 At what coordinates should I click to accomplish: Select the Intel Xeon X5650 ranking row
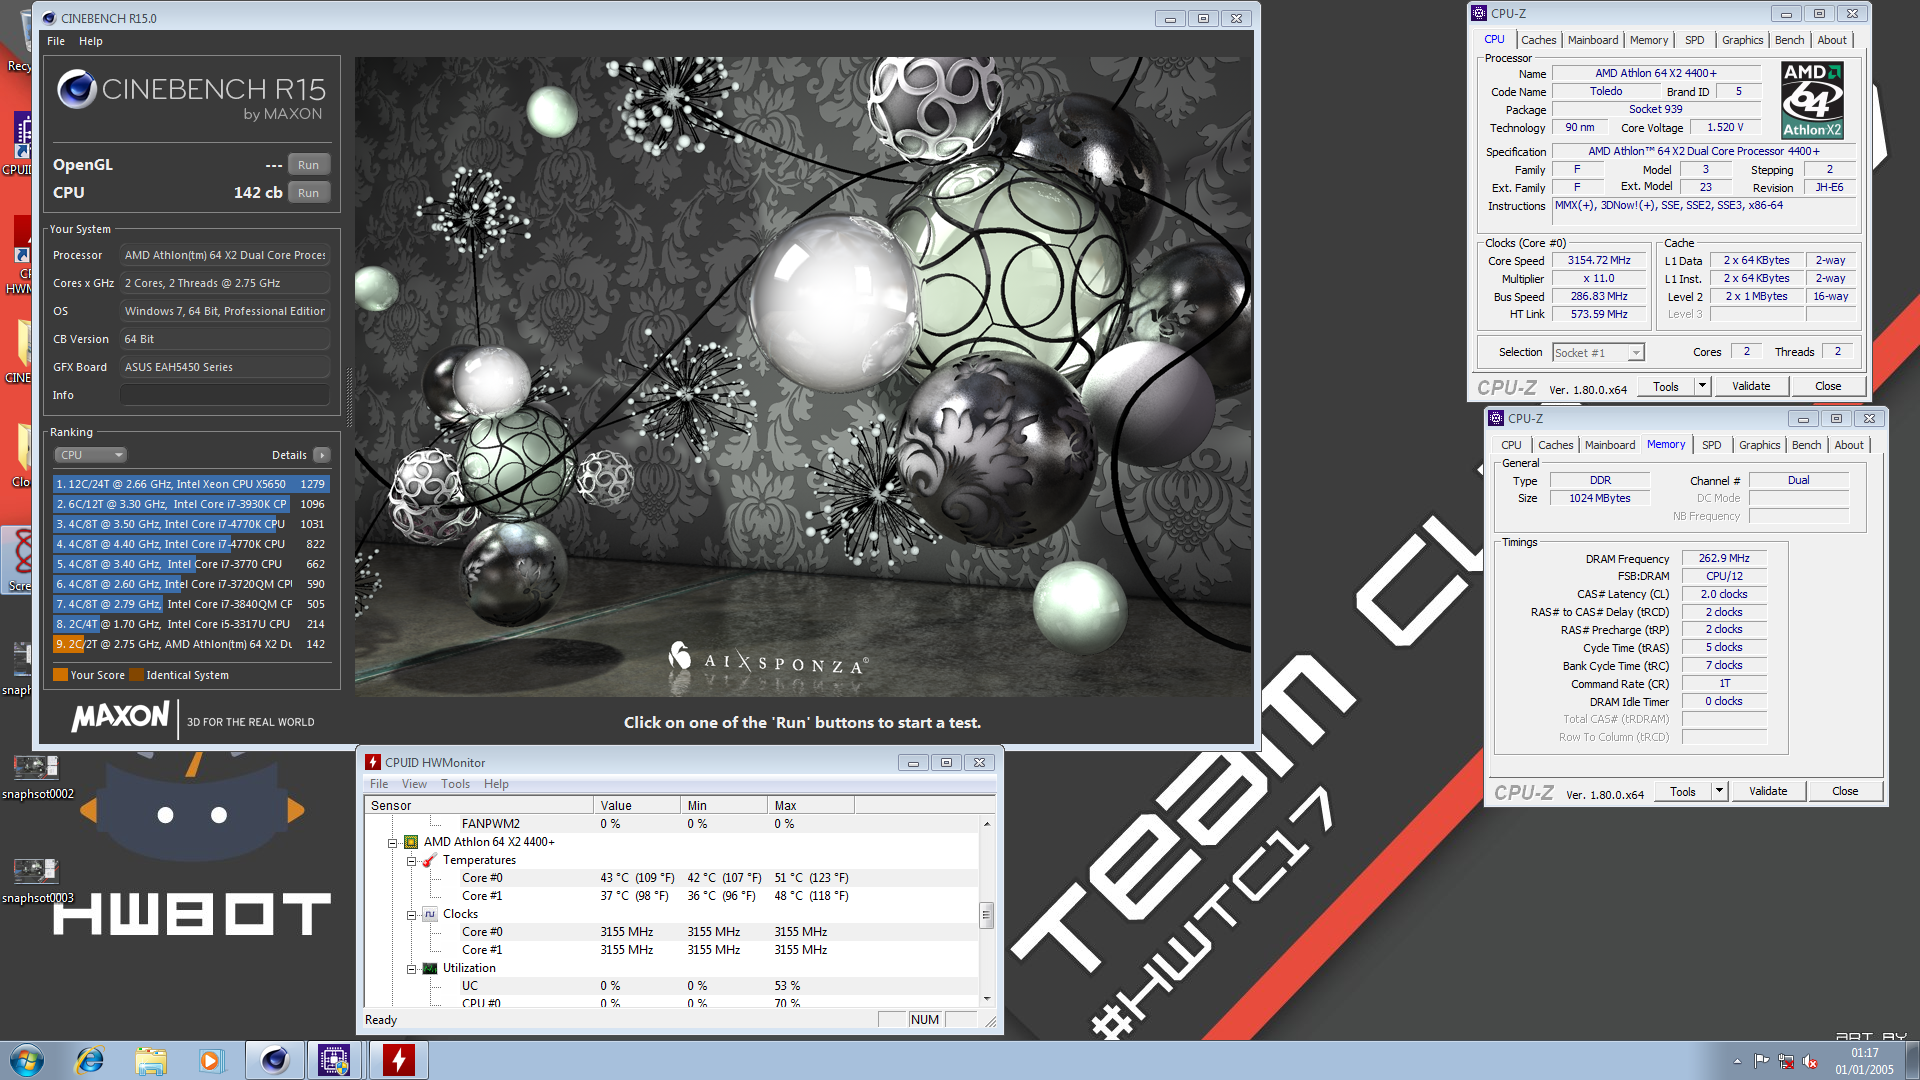tap(190, 484)
